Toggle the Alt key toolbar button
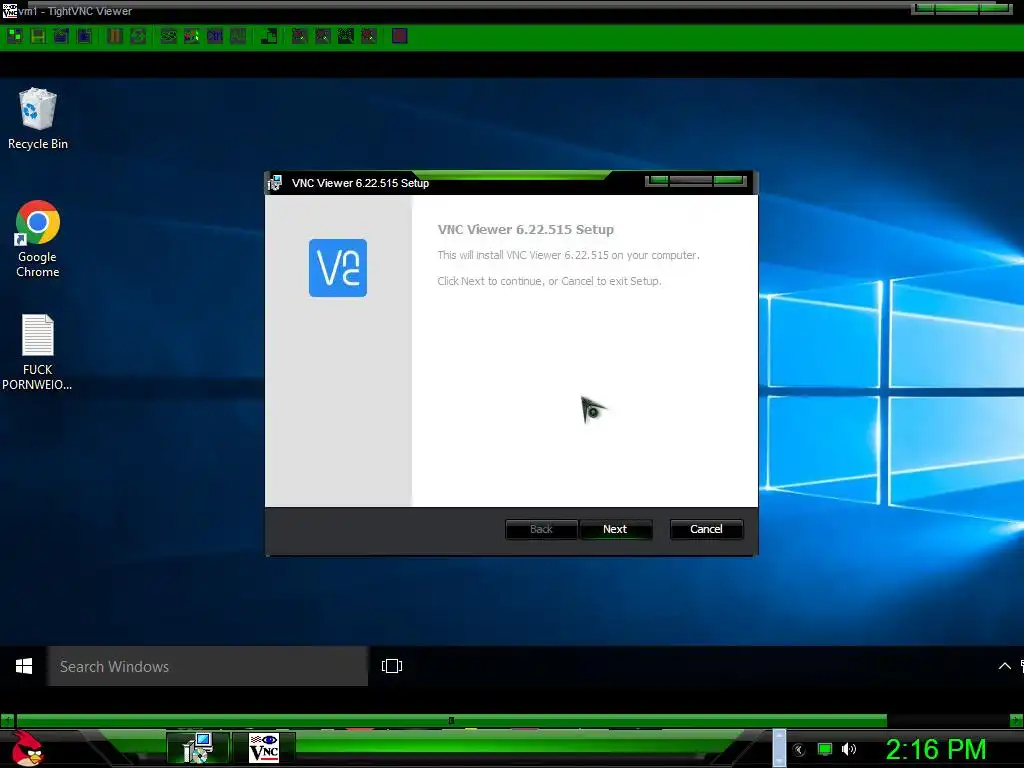The height and width of the screenshot is (768, 1024). click(238, 36)
